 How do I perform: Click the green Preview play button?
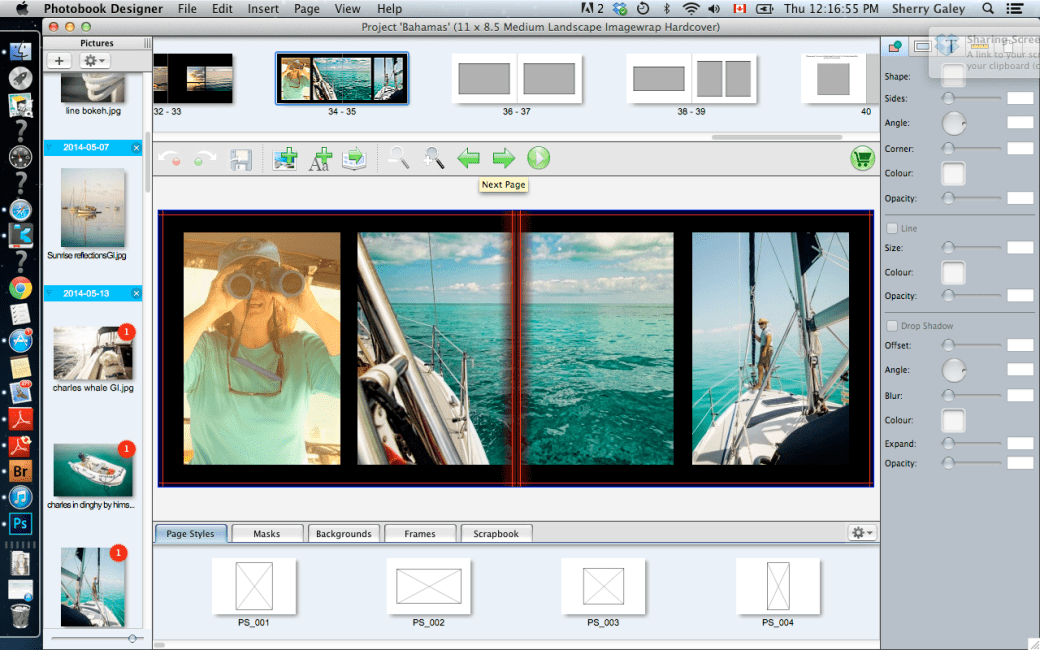click(539, 158)
